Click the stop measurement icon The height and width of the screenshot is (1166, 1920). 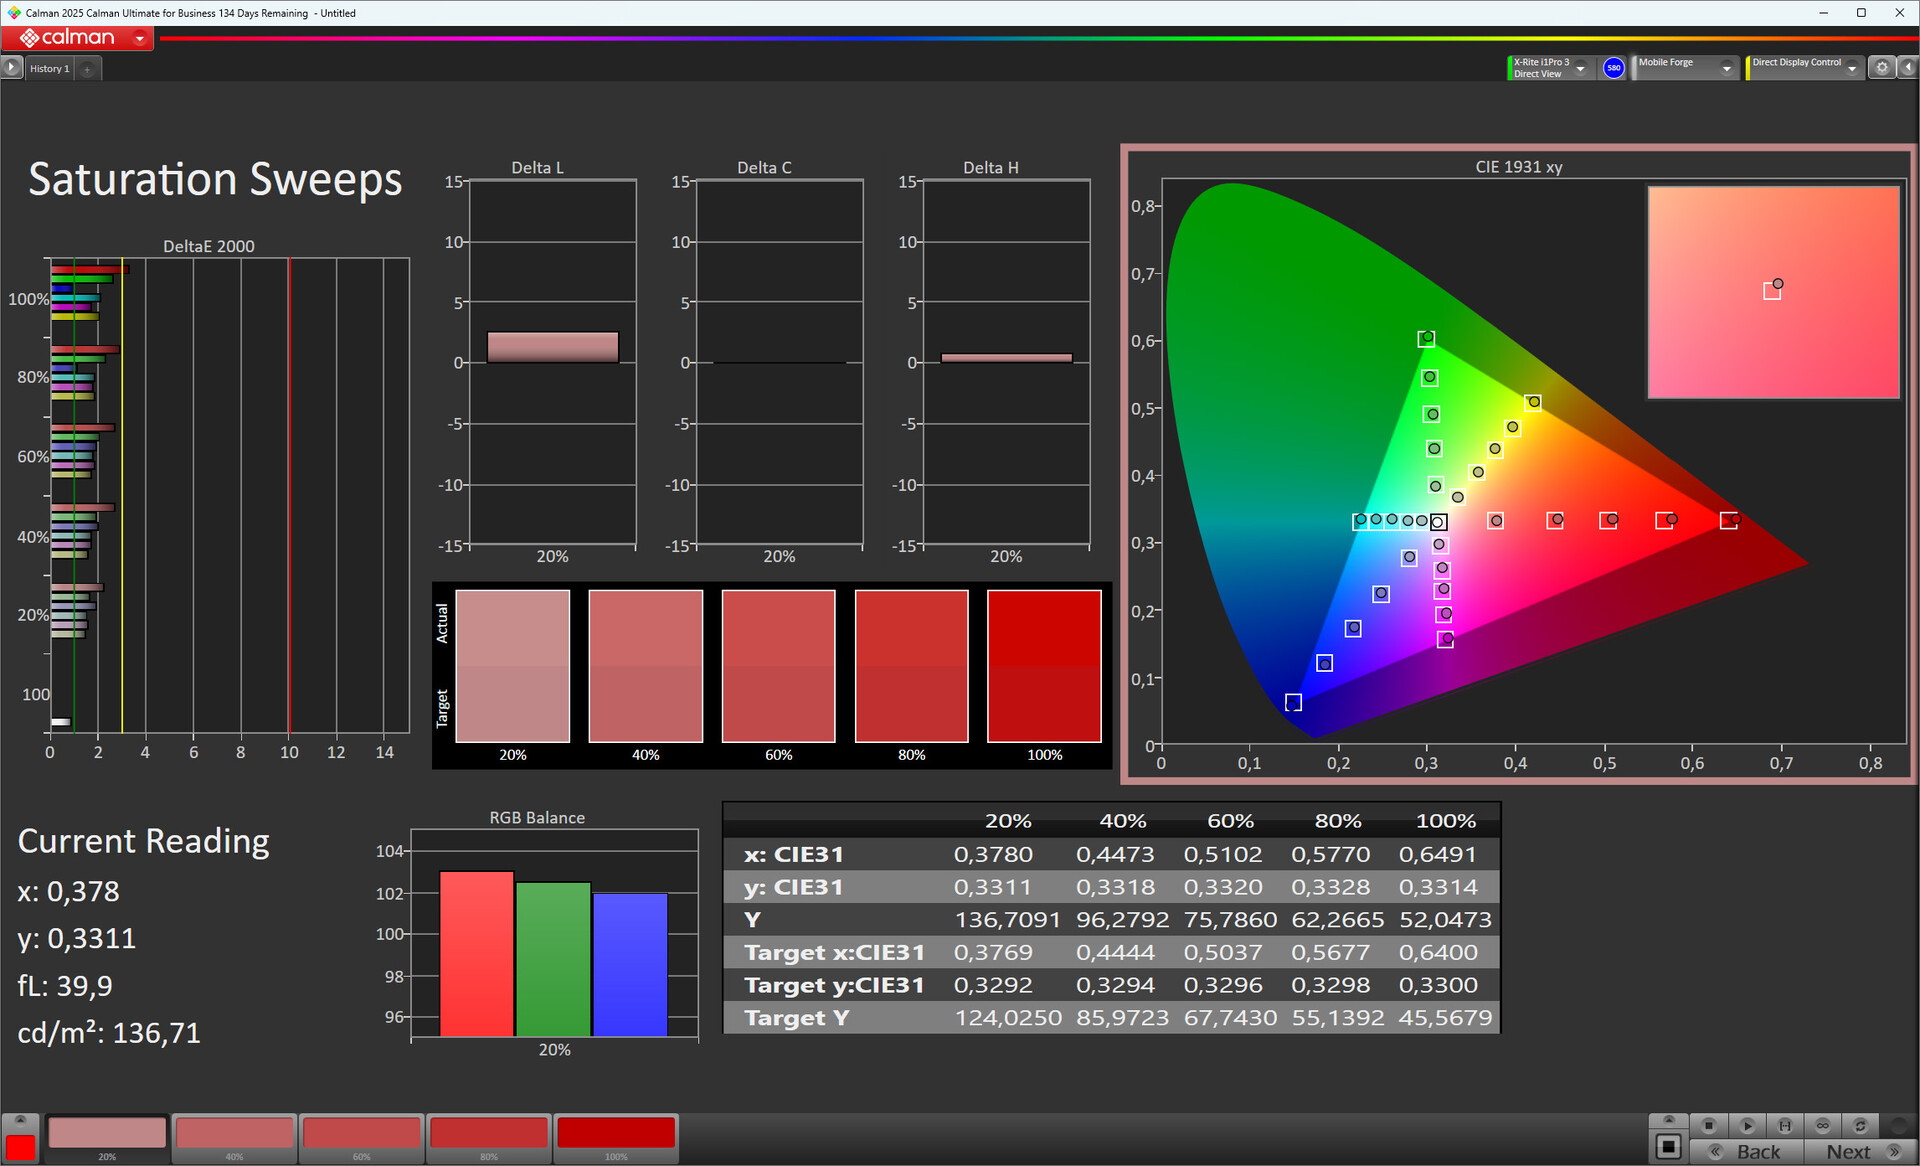[1709, 1125]
